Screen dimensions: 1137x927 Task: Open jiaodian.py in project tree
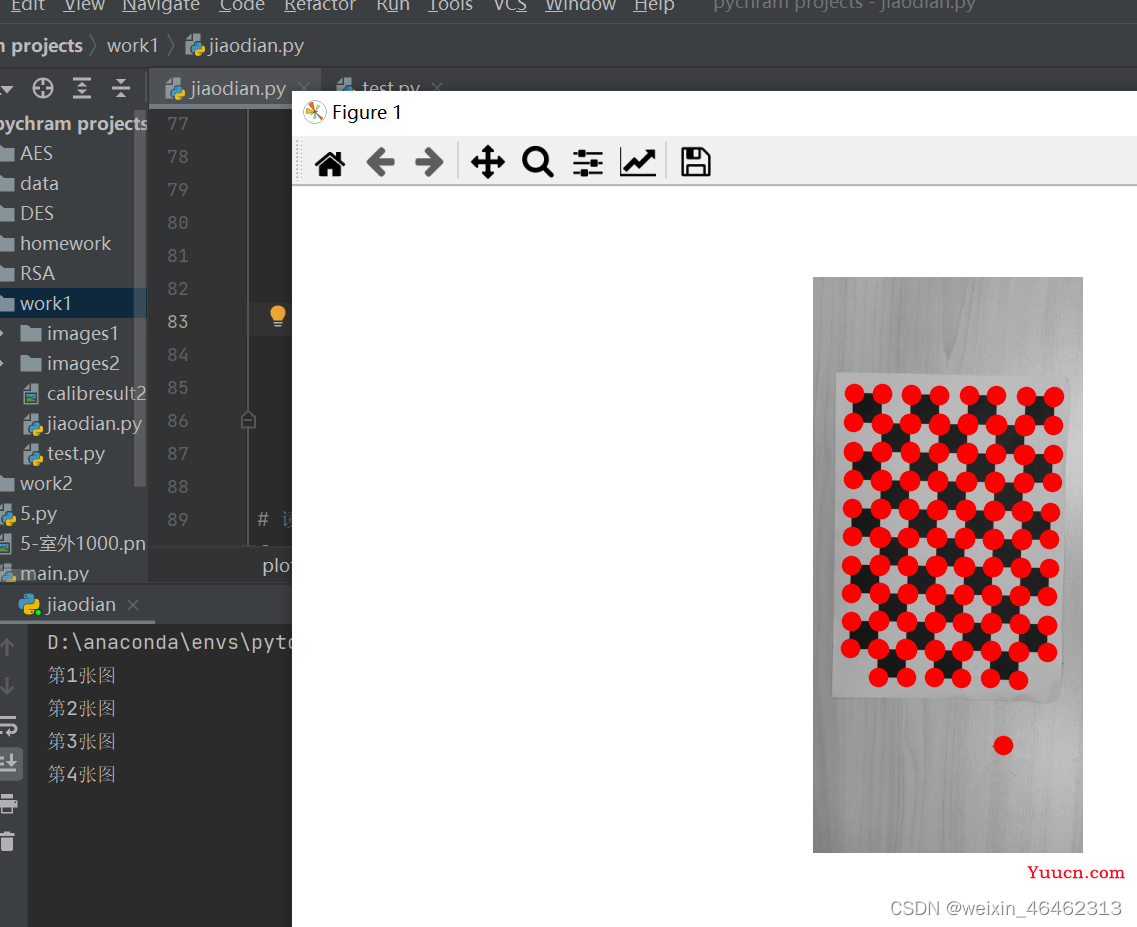coord(82,424)
